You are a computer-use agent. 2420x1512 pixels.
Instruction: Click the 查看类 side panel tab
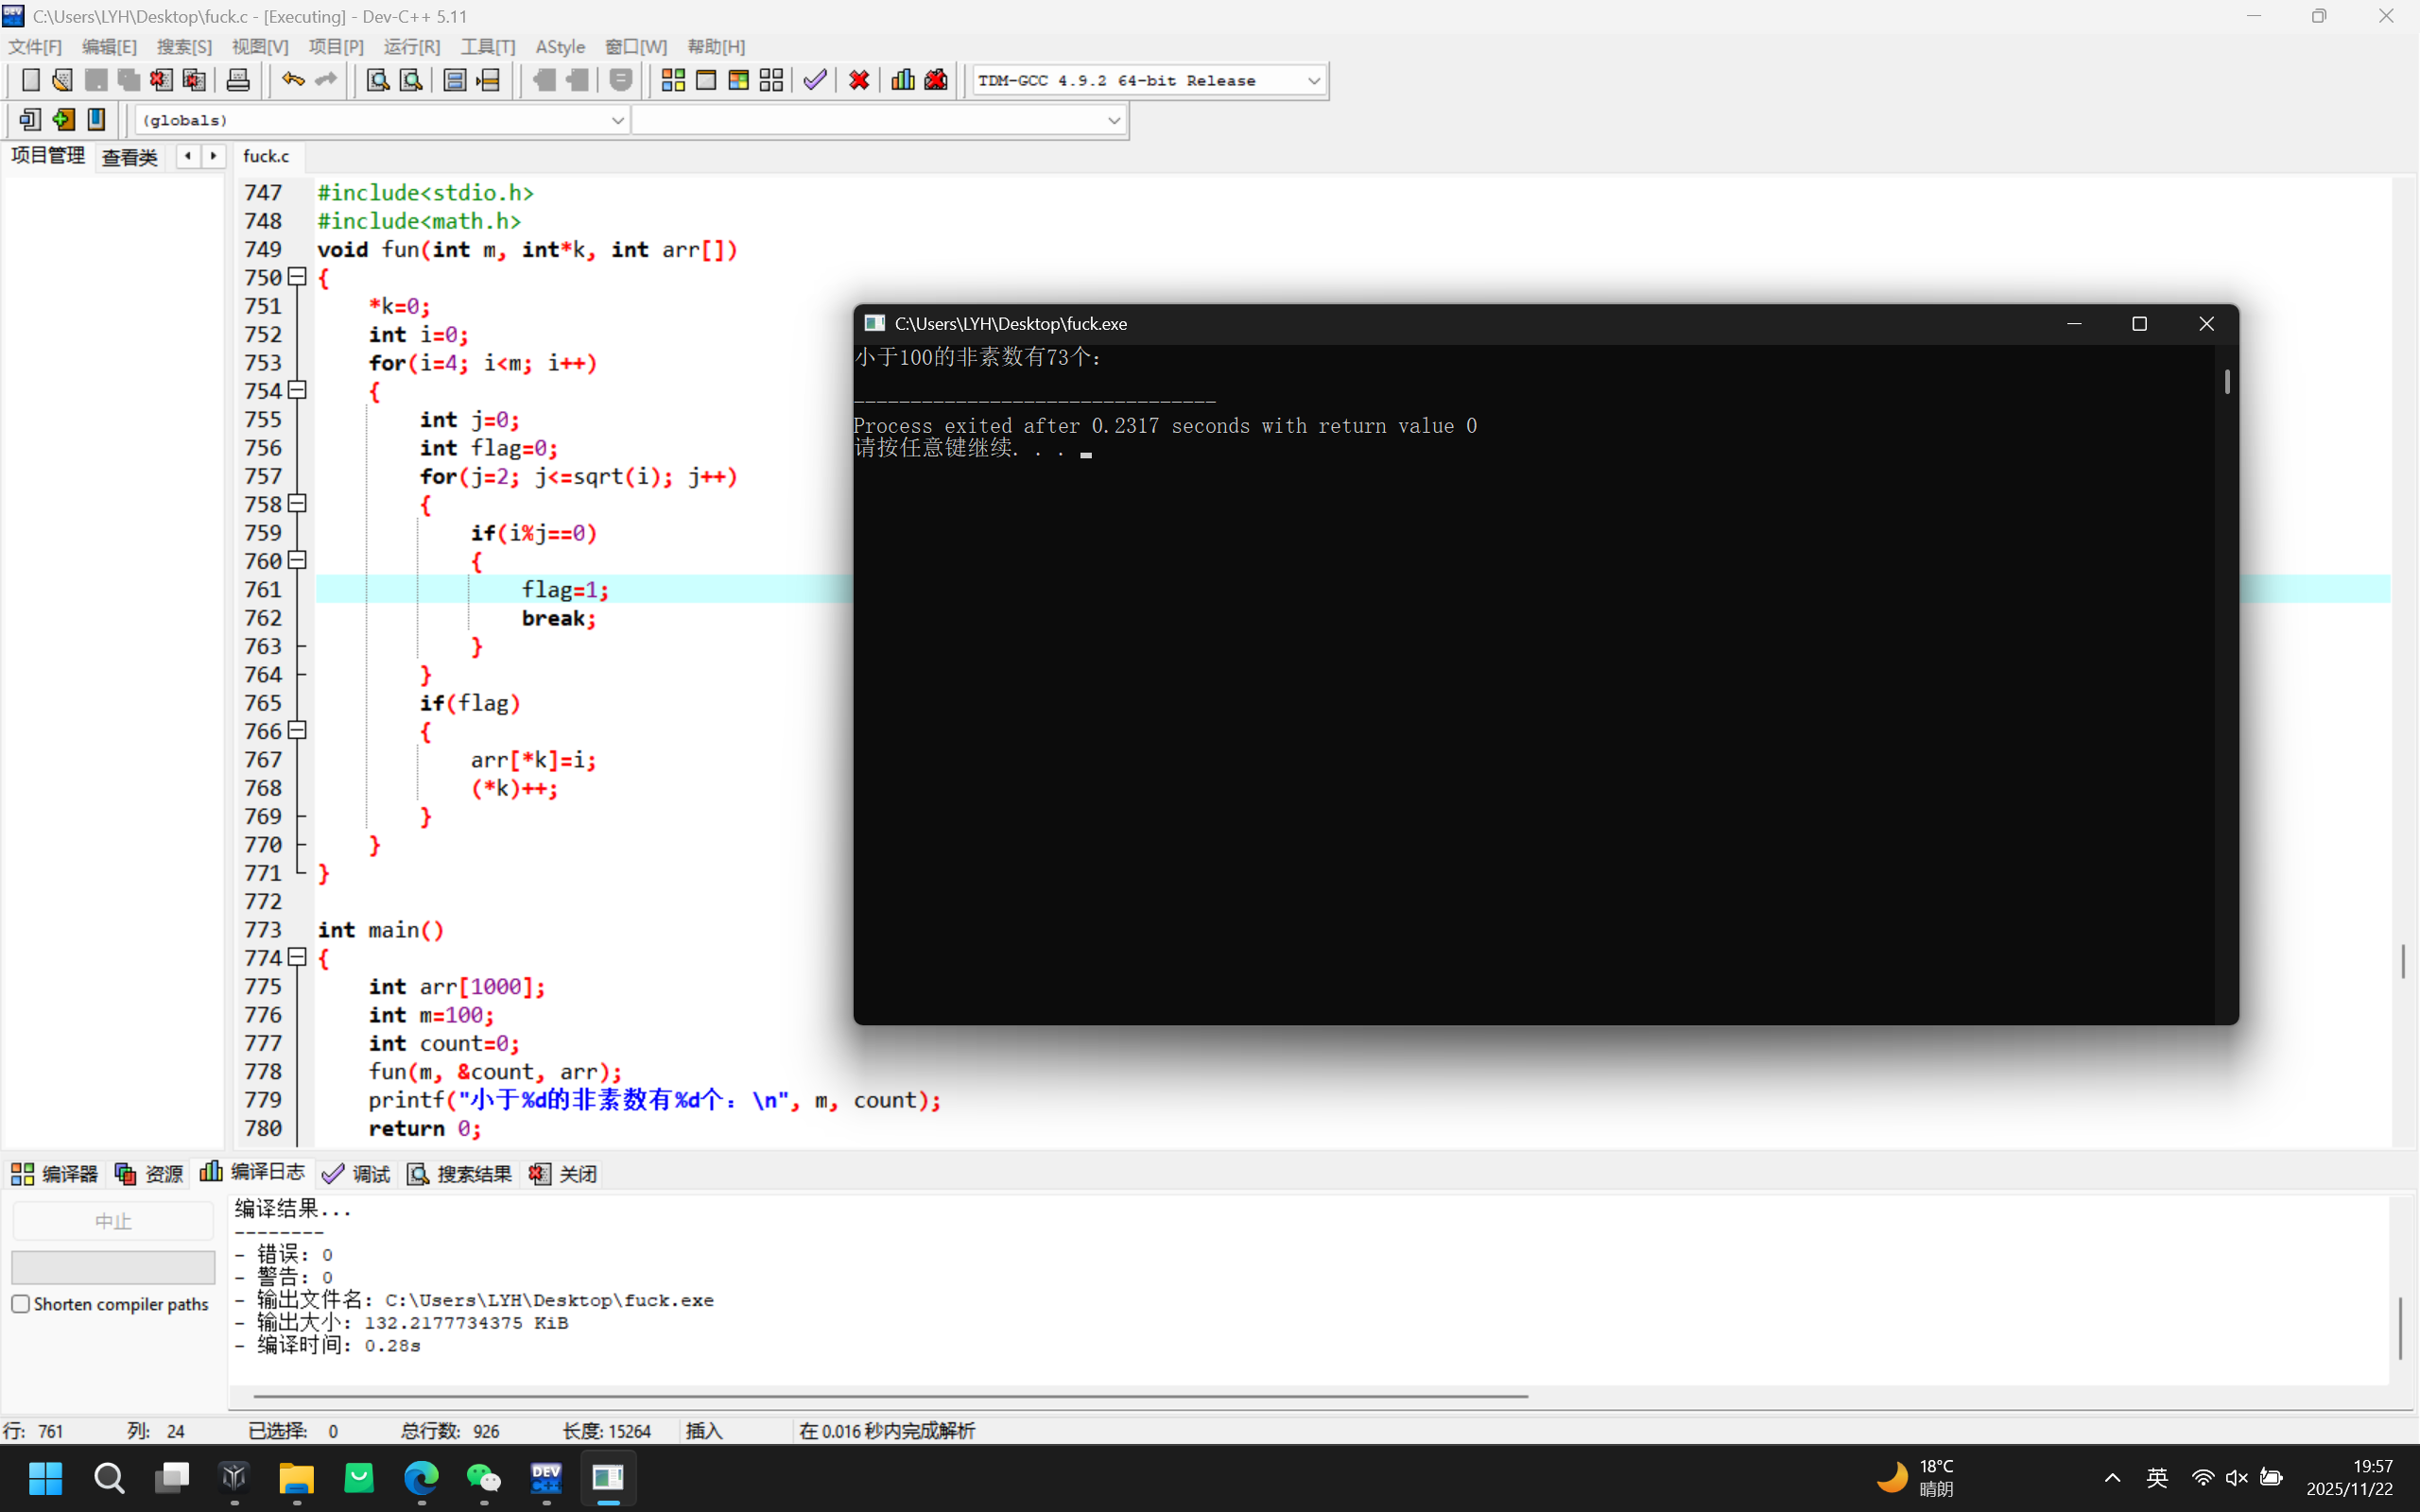point(130,157)
